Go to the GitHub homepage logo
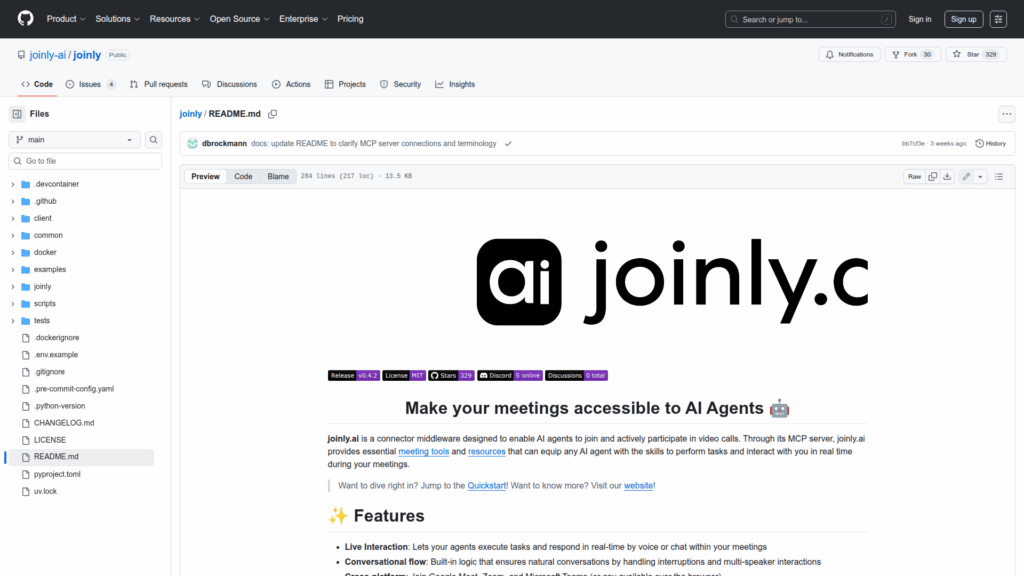Image resolution: width=1024 pixels, height=576 pixels. click(25, 18)
